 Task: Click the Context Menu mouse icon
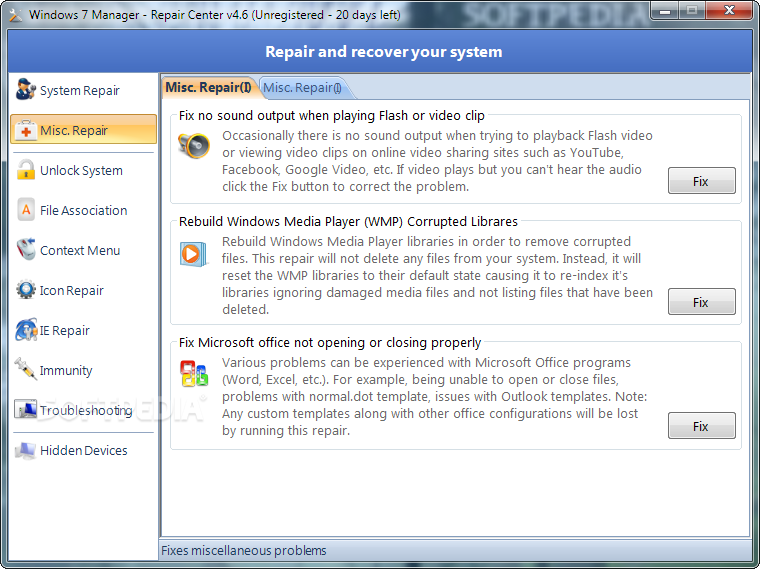tap(26, 250)
